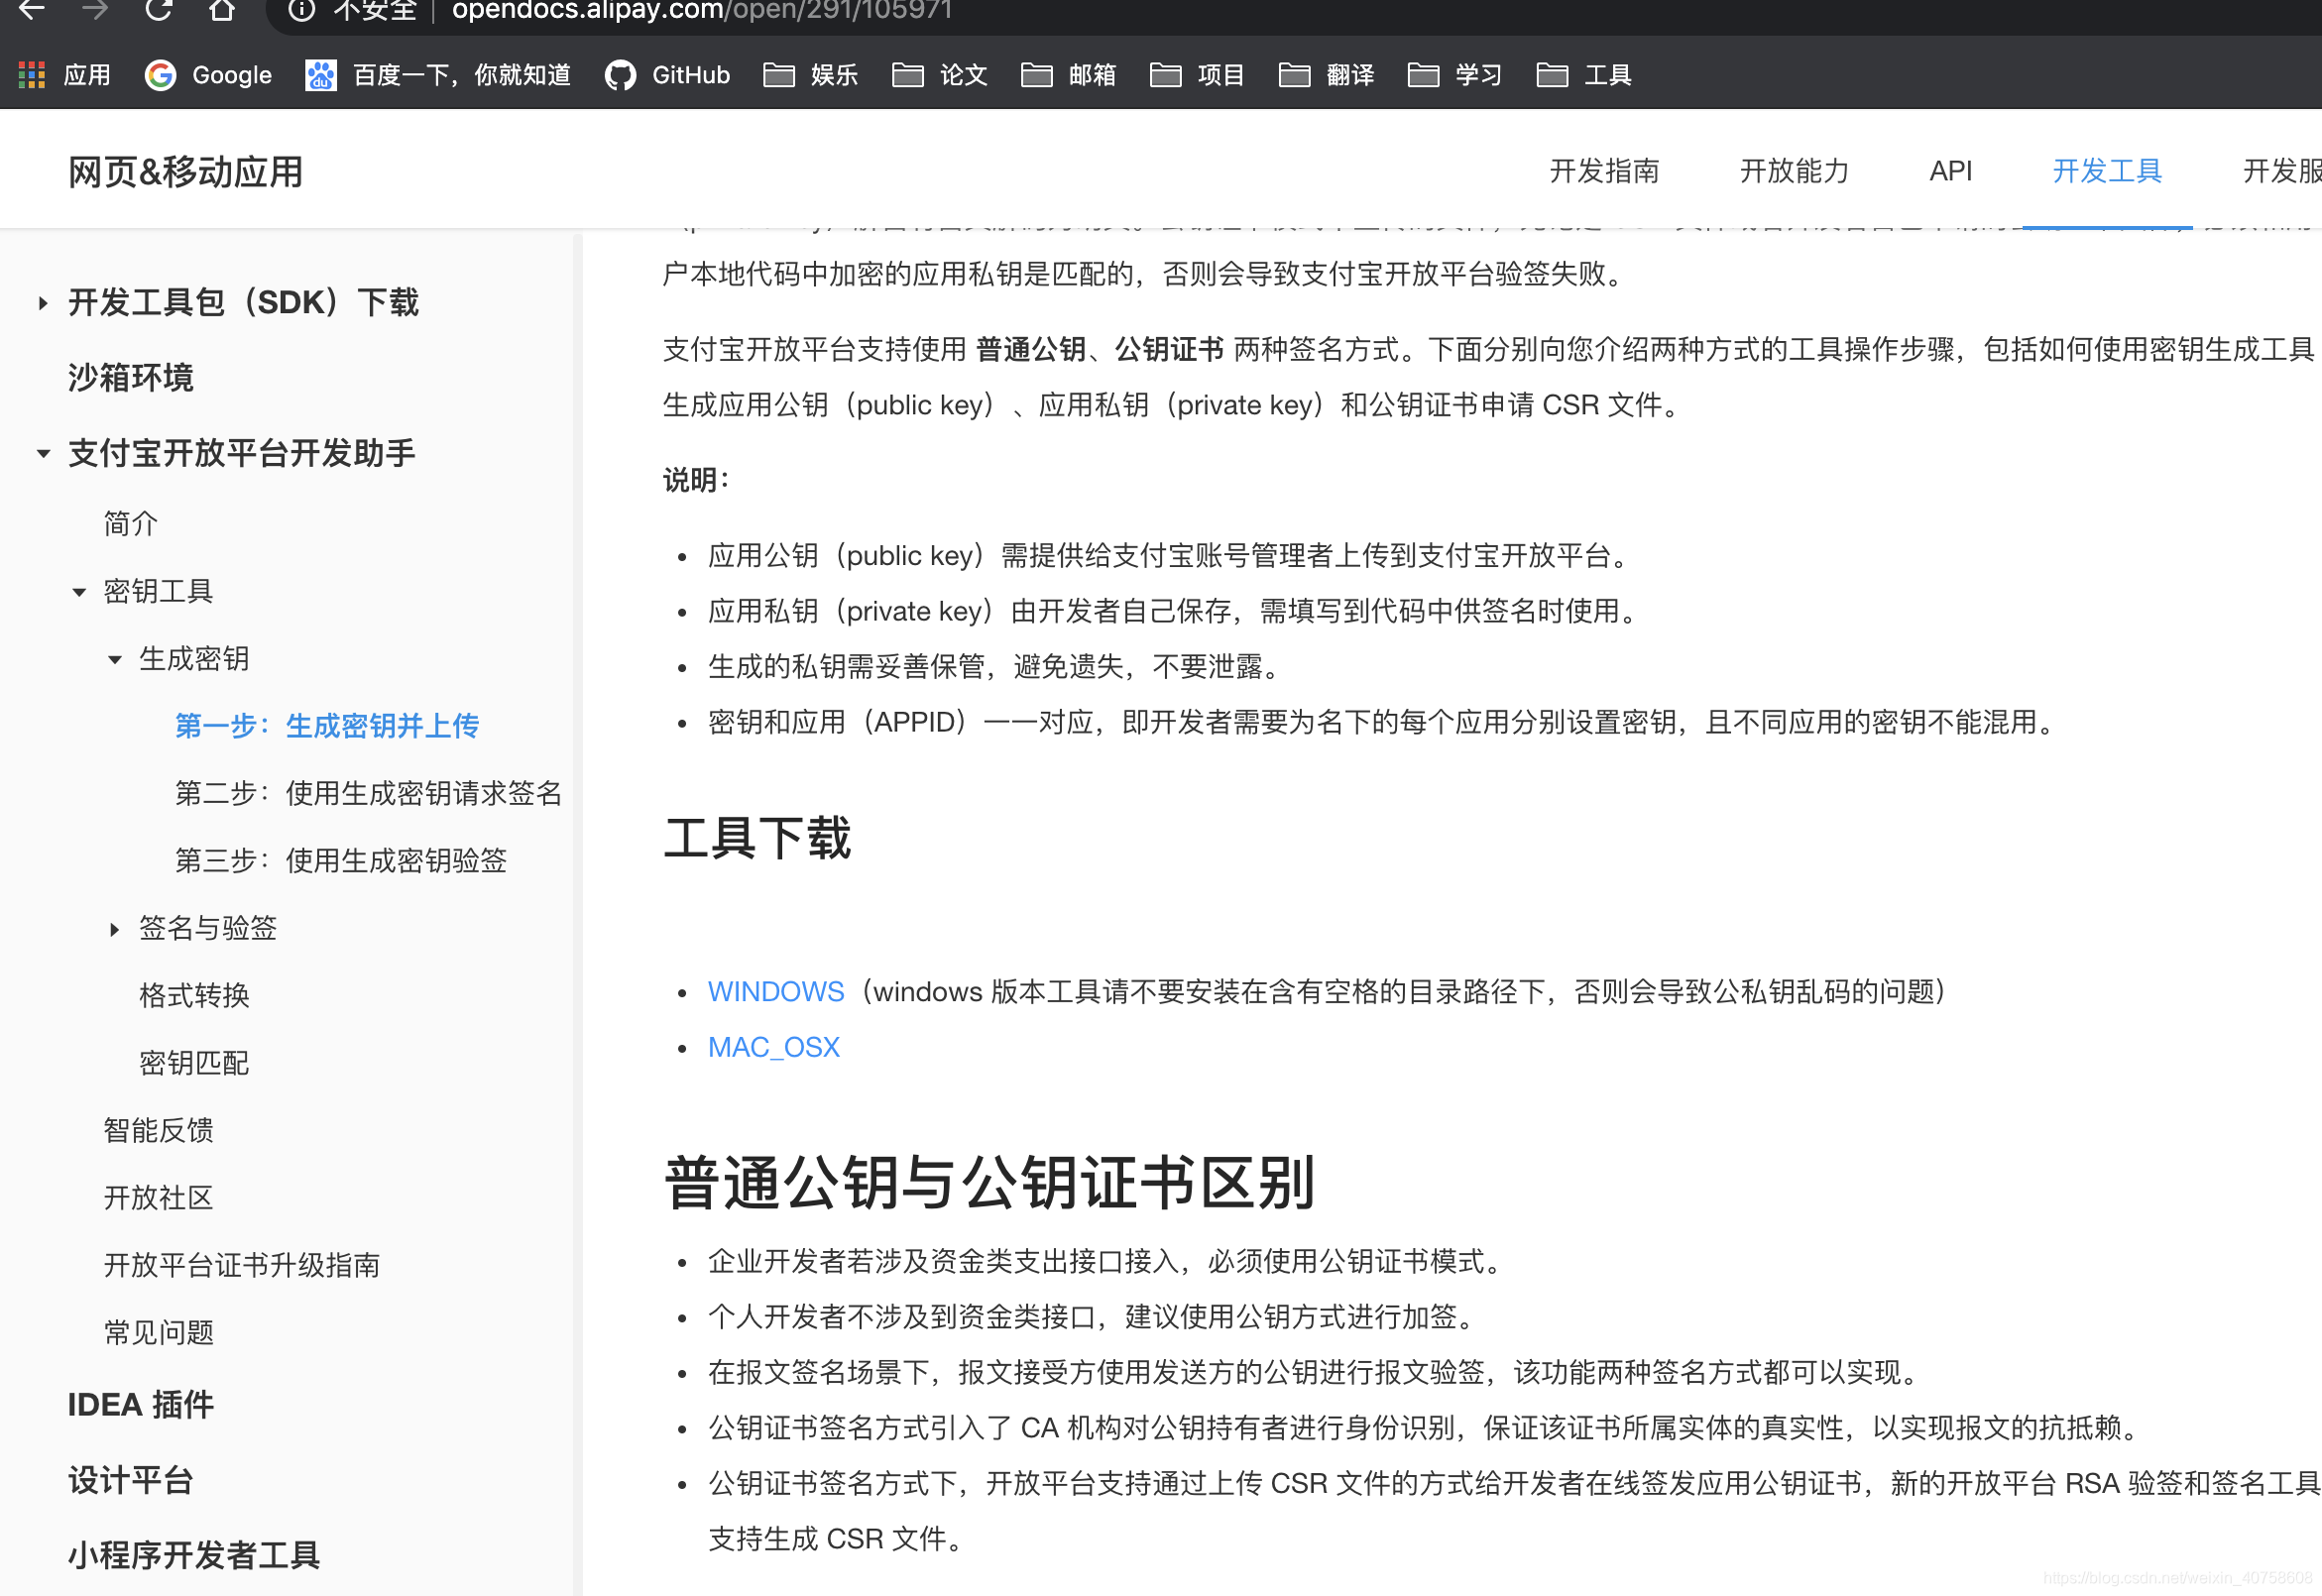Open the GitHub bookmark

[x=667, y=75]
